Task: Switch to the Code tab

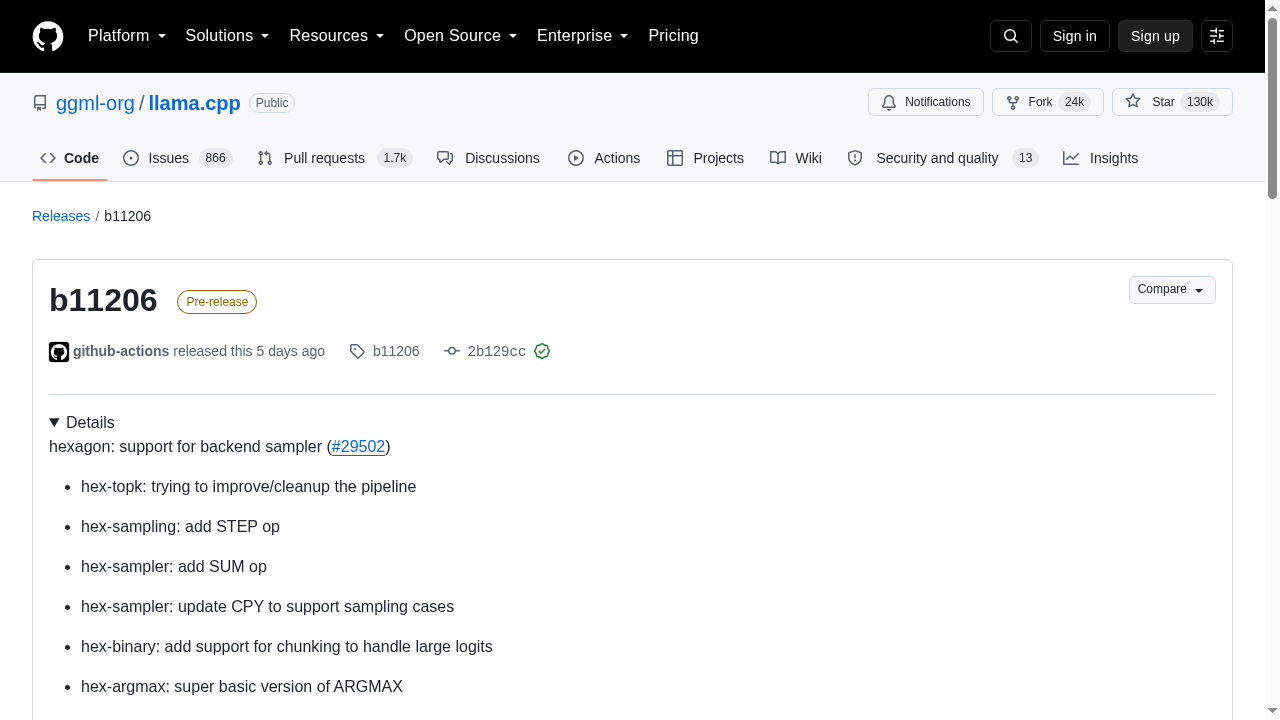Action: tap(70, 158)
